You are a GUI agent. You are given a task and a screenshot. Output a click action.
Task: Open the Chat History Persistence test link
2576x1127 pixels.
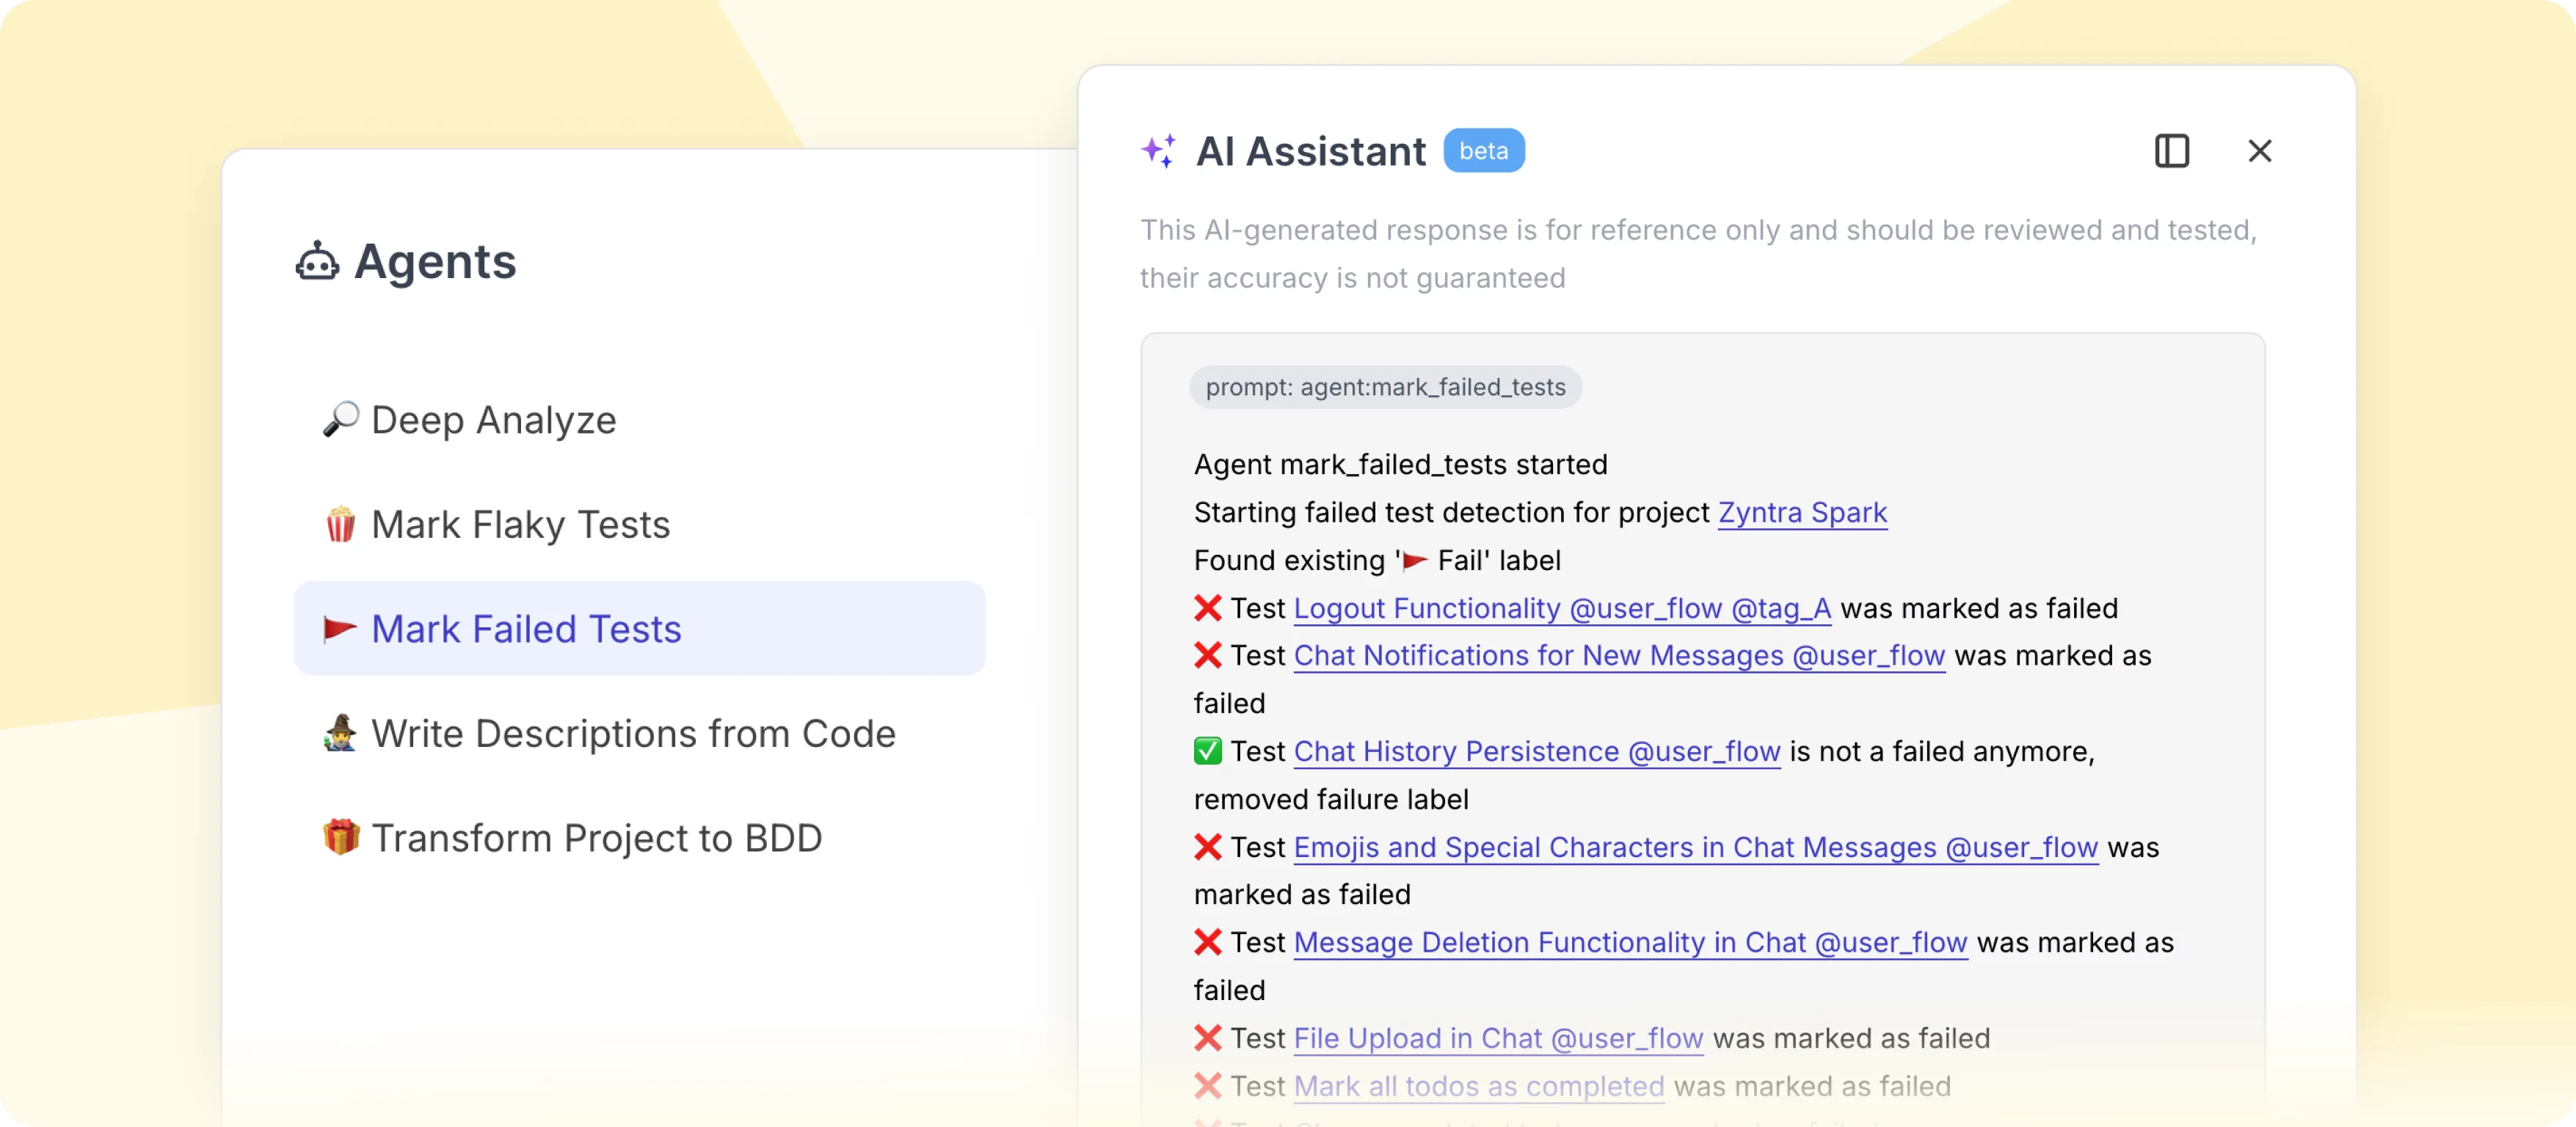pyautogui.click(x=1536, y=752)
